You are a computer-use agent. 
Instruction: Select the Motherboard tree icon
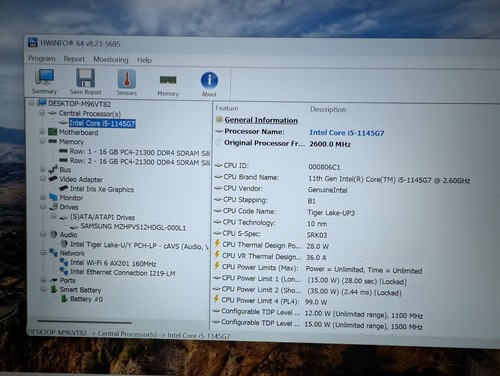pos(53,132)
